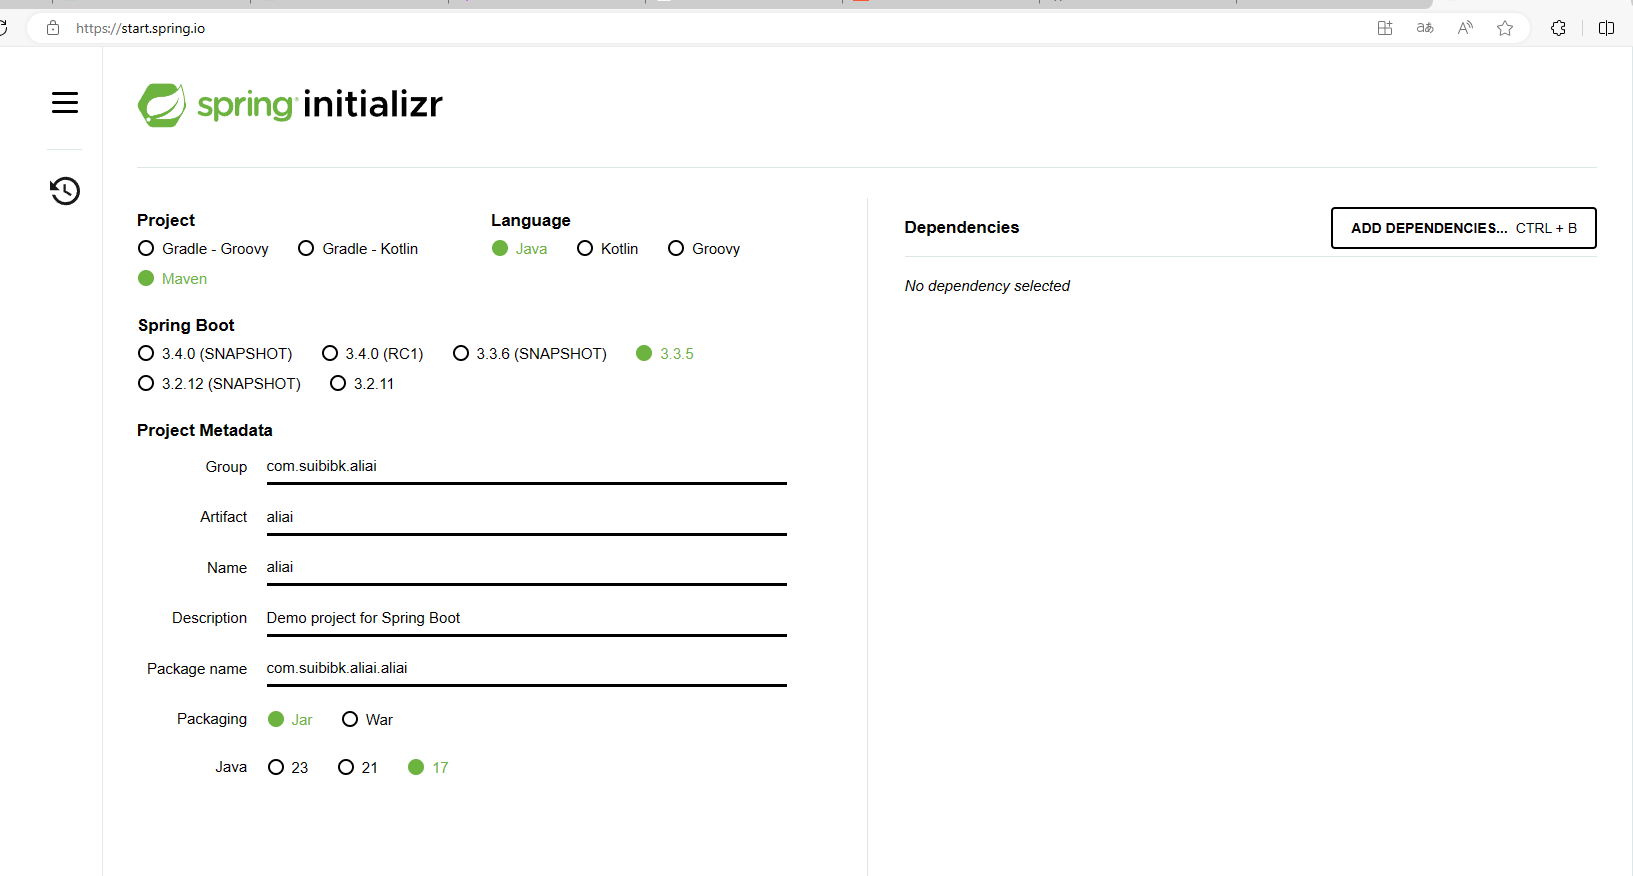The width and height of the screenshot is (1633, 876).
Task: Select War packaging
Action: [x=368, y=720]
